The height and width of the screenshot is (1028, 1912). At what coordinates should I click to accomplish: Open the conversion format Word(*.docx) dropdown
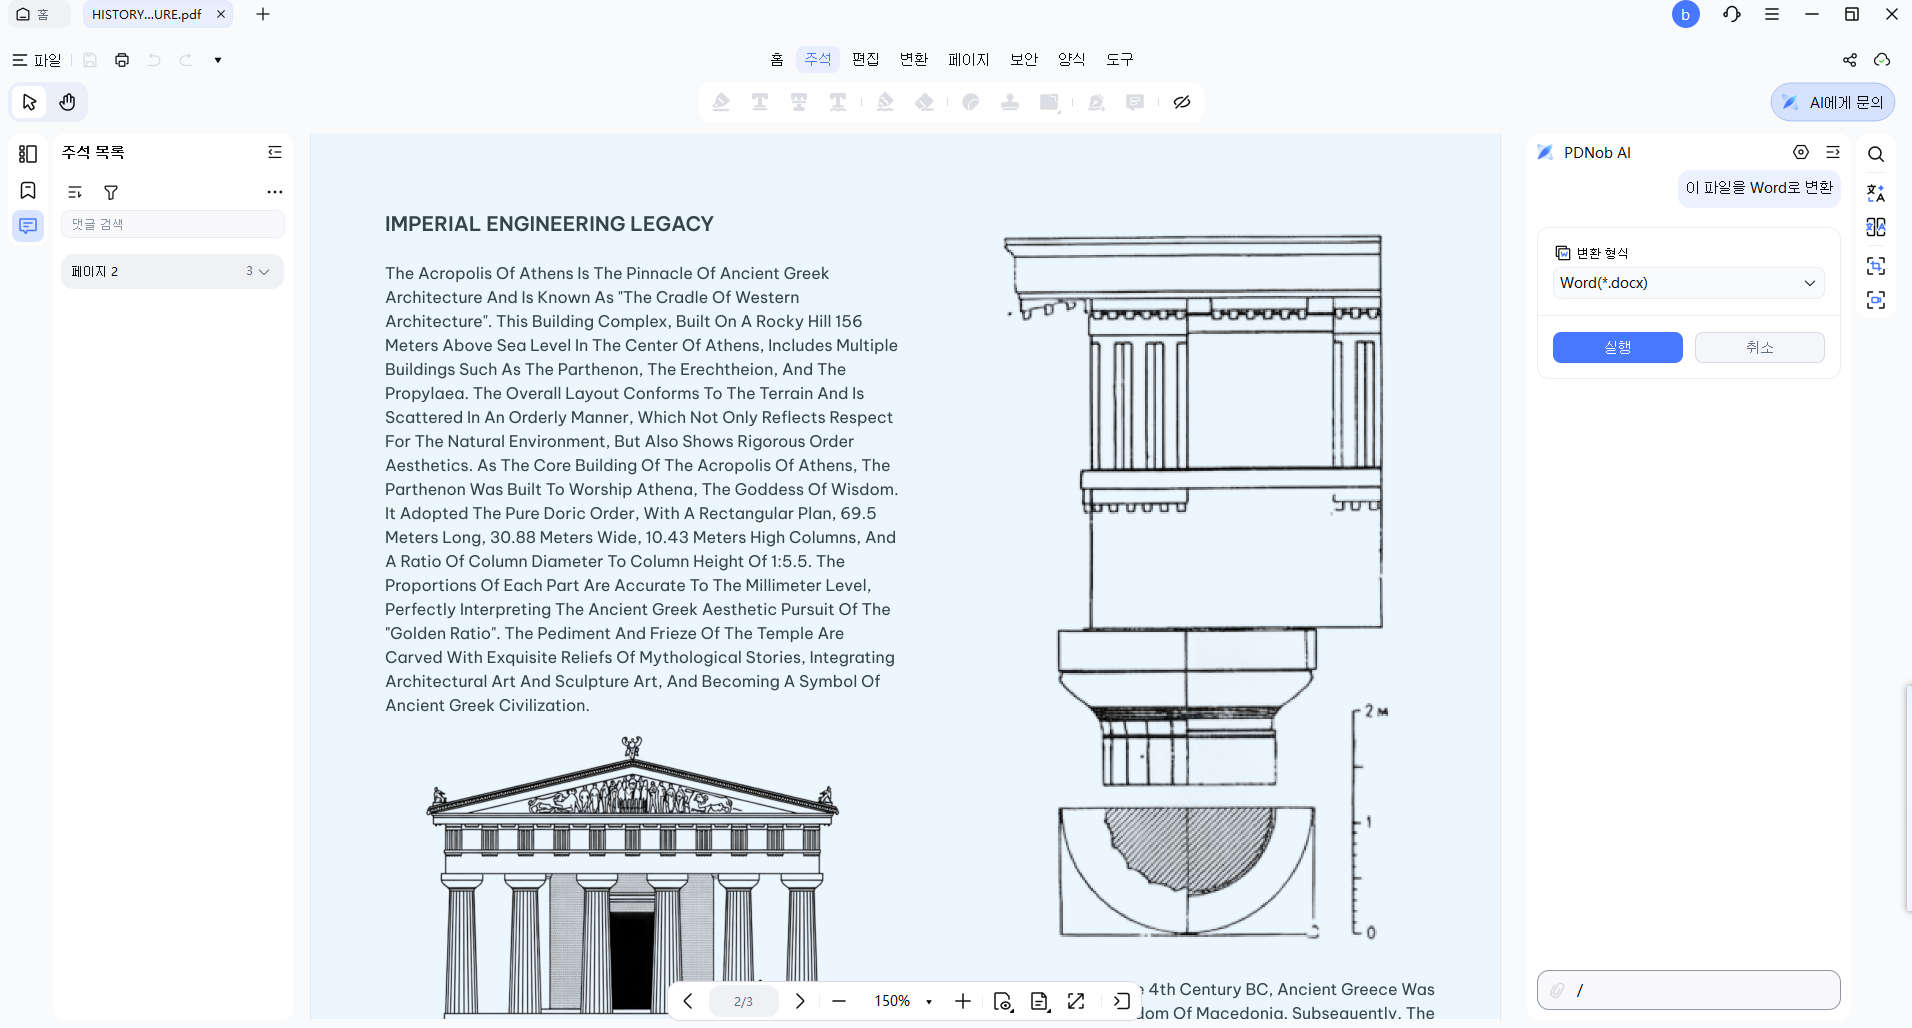tap(1689, 283)
